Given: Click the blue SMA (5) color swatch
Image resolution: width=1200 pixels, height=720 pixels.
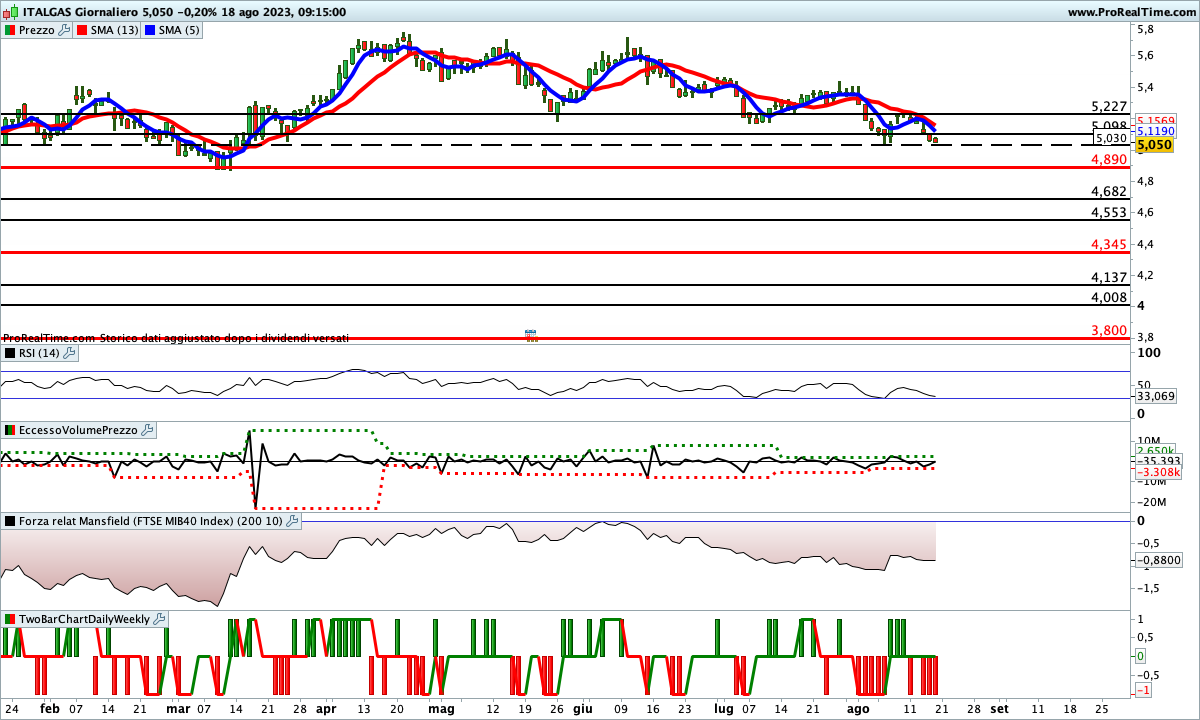Looking at the screenshot, I should [150, 30].
